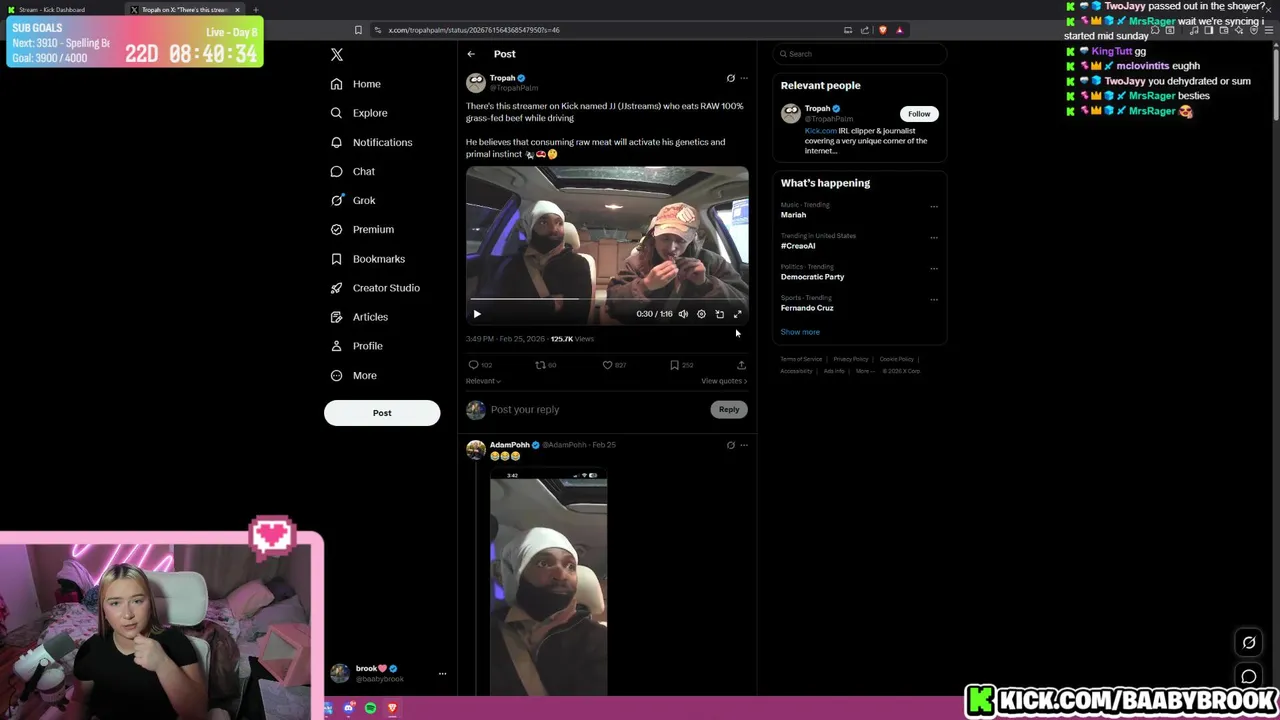Click the X logo in sidebar
The image size is (1280, 720).
point(337,55)
